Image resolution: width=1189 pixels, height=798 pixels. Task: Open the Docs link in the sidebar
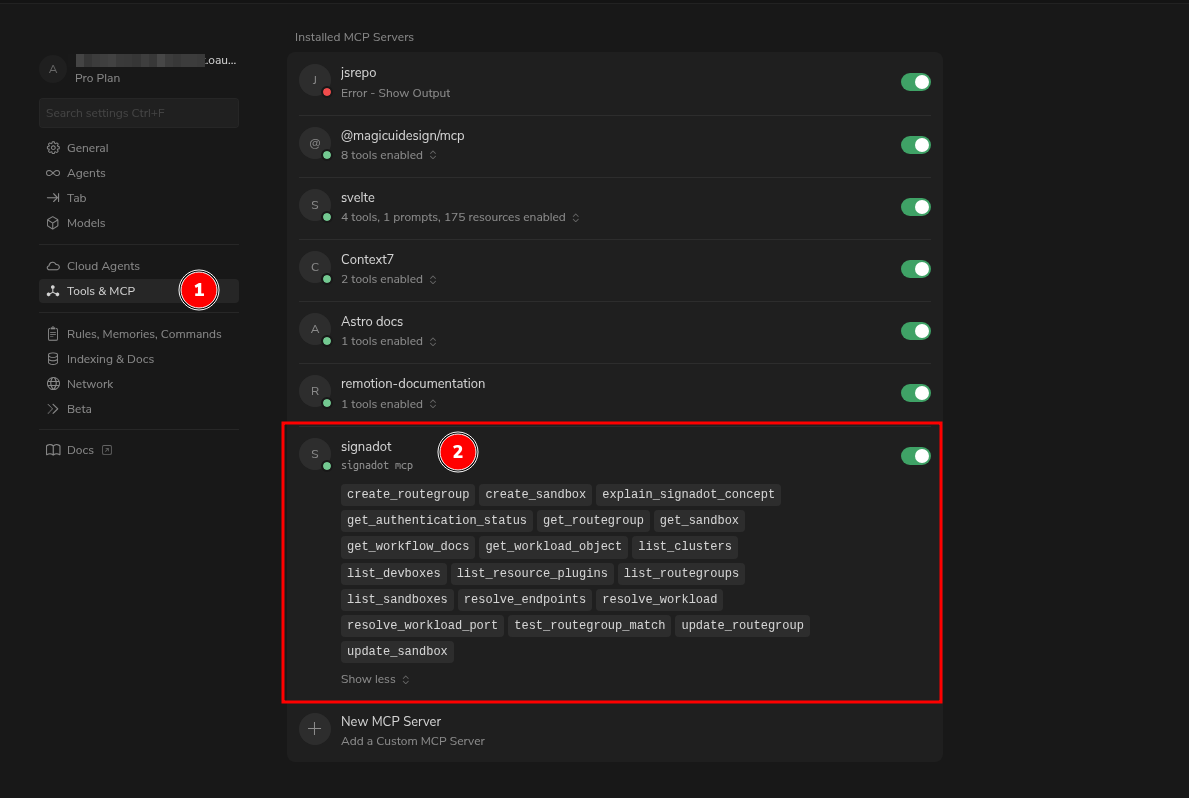79,449
